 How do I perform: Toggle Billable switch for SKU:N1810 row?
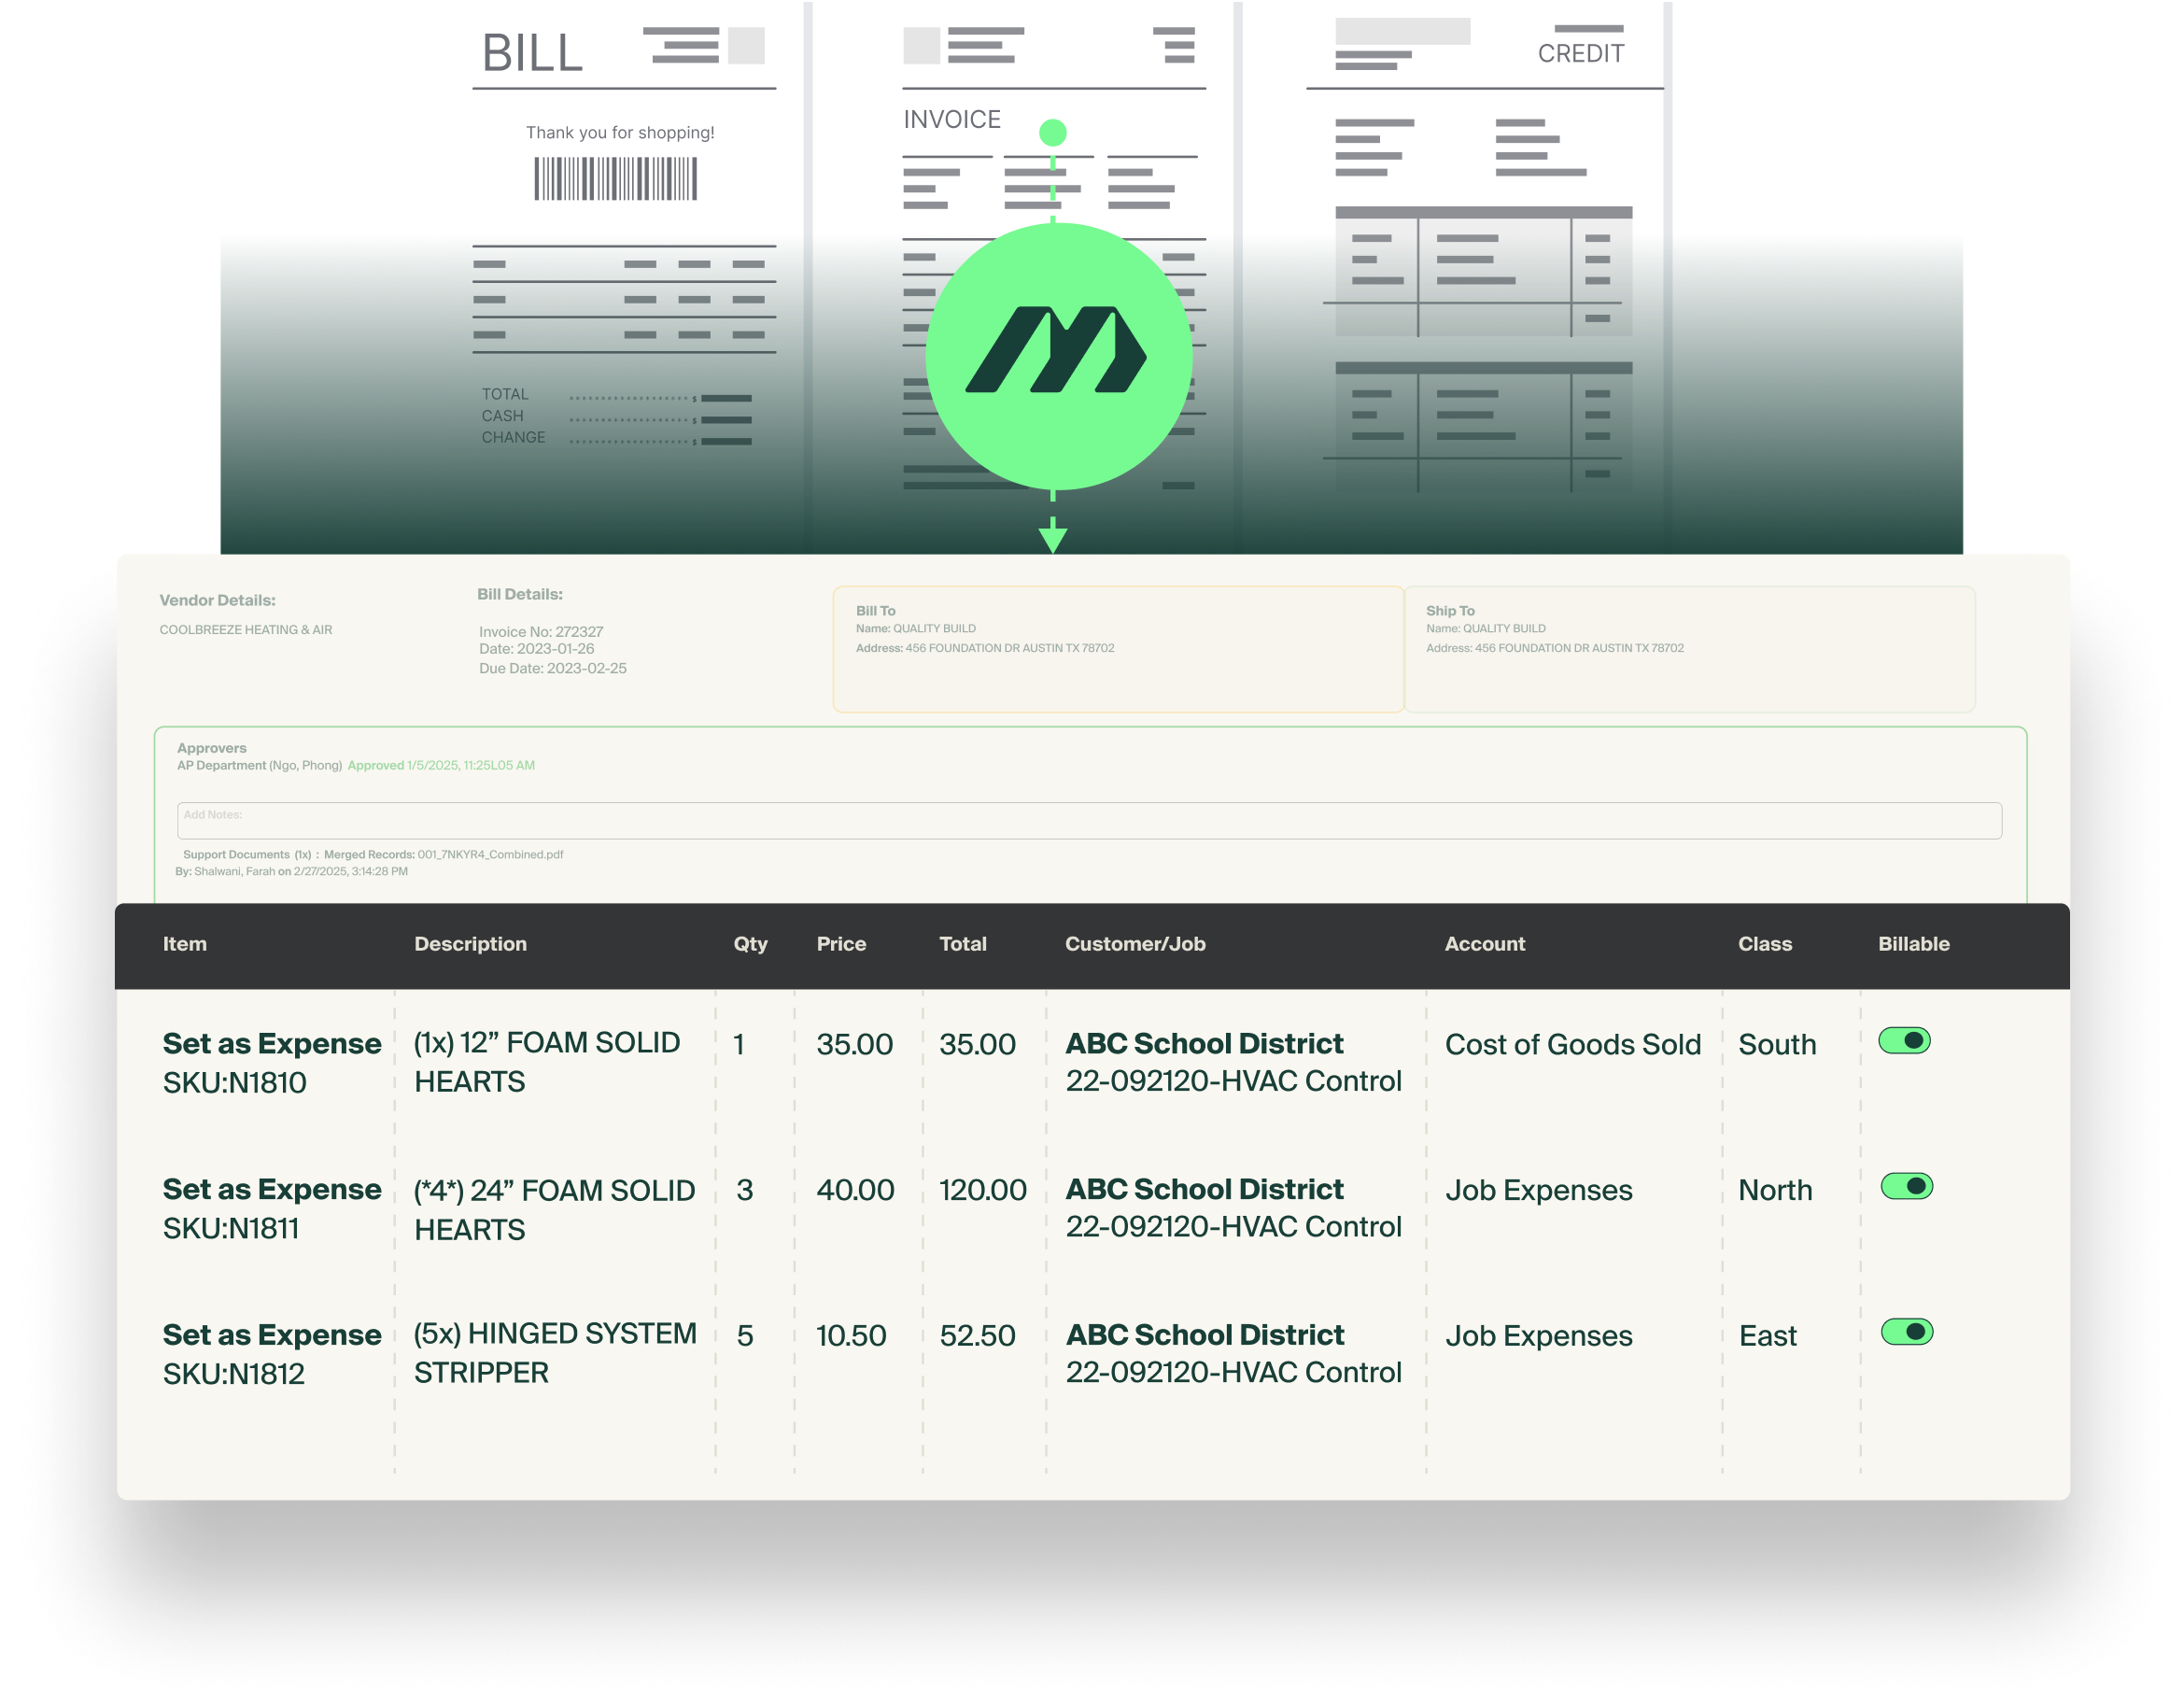pyautogui.click(x=1904, y=1041)
